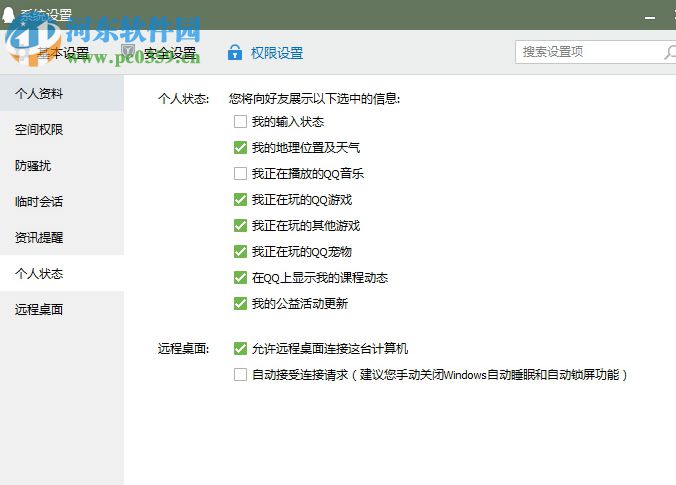
Task: Select 防骚扰 in the sidebar
Action: [x=62, y=165]
